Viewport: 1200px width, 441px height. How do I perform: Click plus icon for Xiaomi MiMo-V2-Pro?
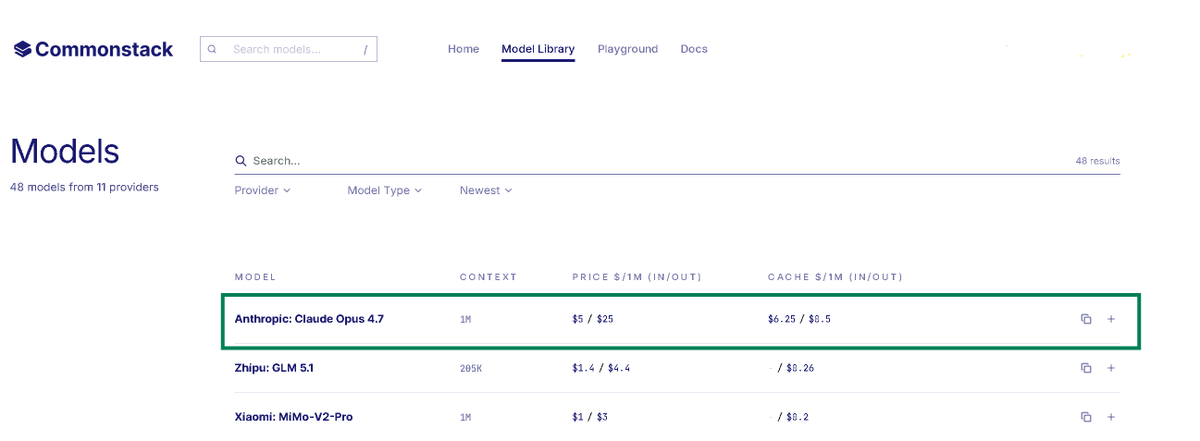tap(1111, 417)
